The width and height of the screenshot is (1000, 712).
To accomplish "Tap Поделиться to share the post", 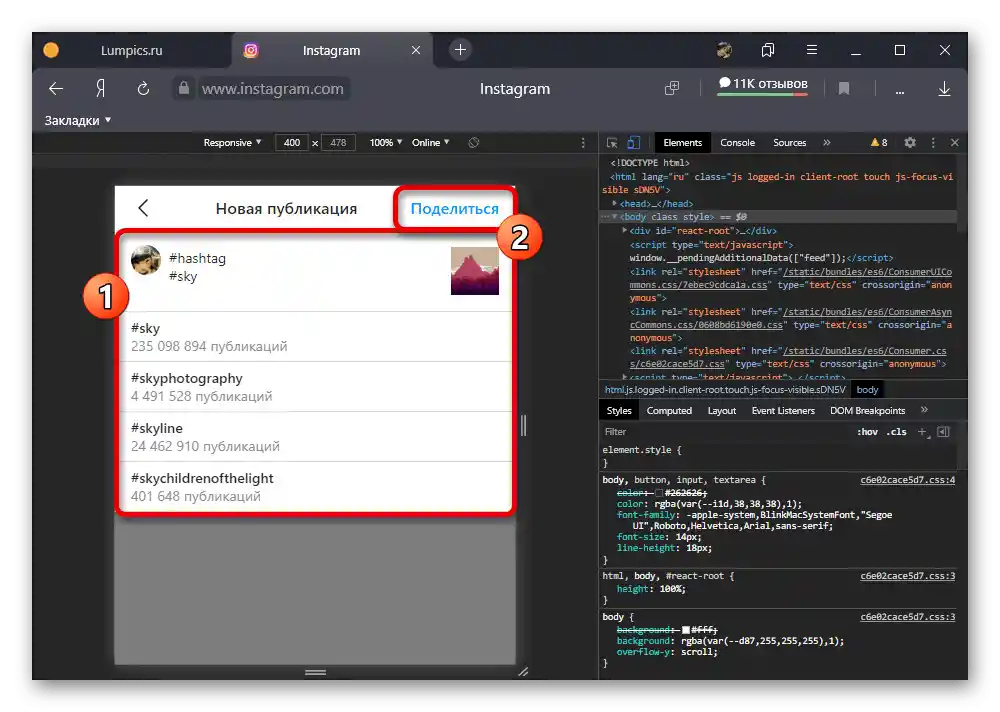I will point(454,209).
